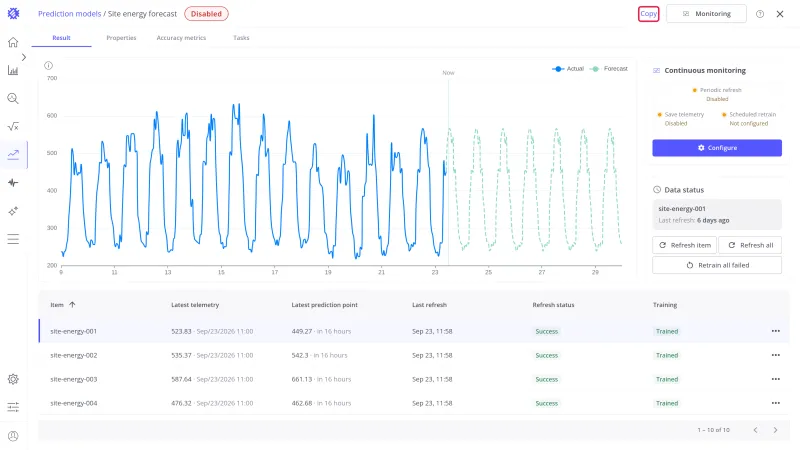The image size is (800, 450).
Task: Open the hamburger list sidebar icon
Action: coord(13,239)
